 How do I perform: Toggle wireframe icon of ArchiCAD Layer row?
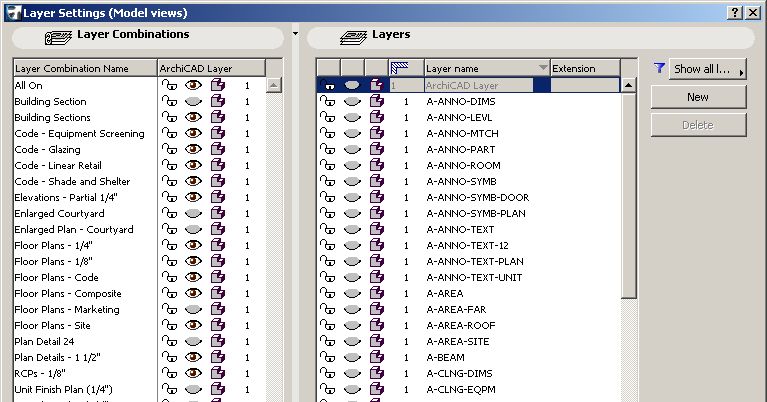377,85
